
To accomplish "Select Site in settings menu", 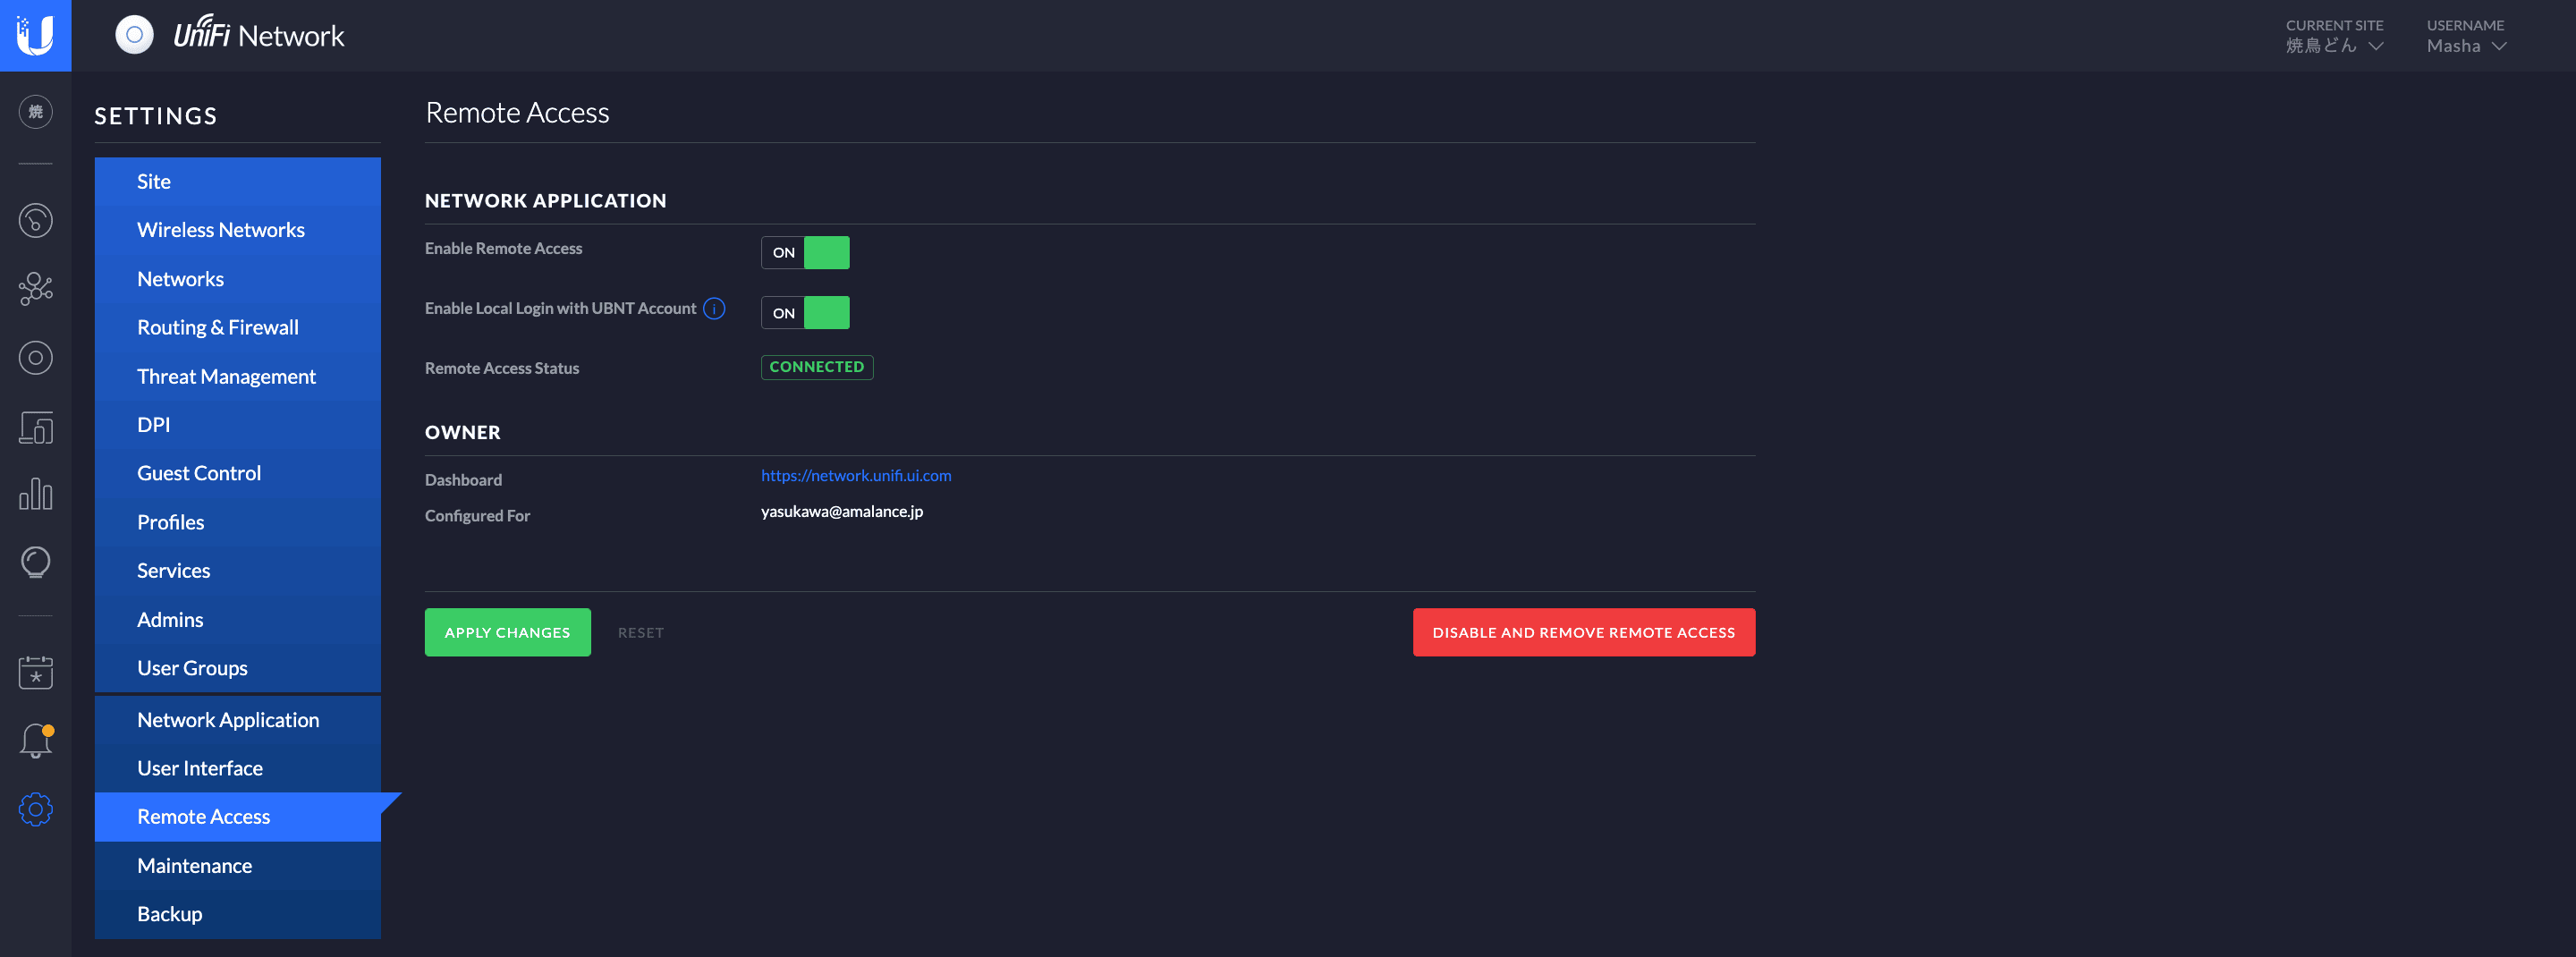I will click(238, 181).
